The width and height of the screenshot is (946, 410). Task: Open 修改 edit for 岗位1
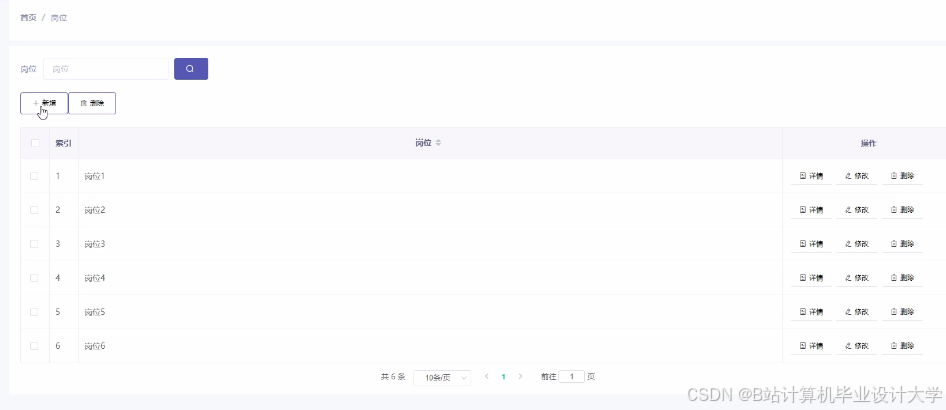point(857,176)
